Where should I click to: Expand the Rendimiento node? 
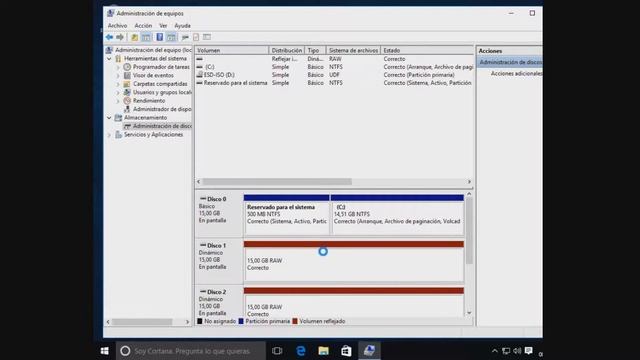coord(118,100)
